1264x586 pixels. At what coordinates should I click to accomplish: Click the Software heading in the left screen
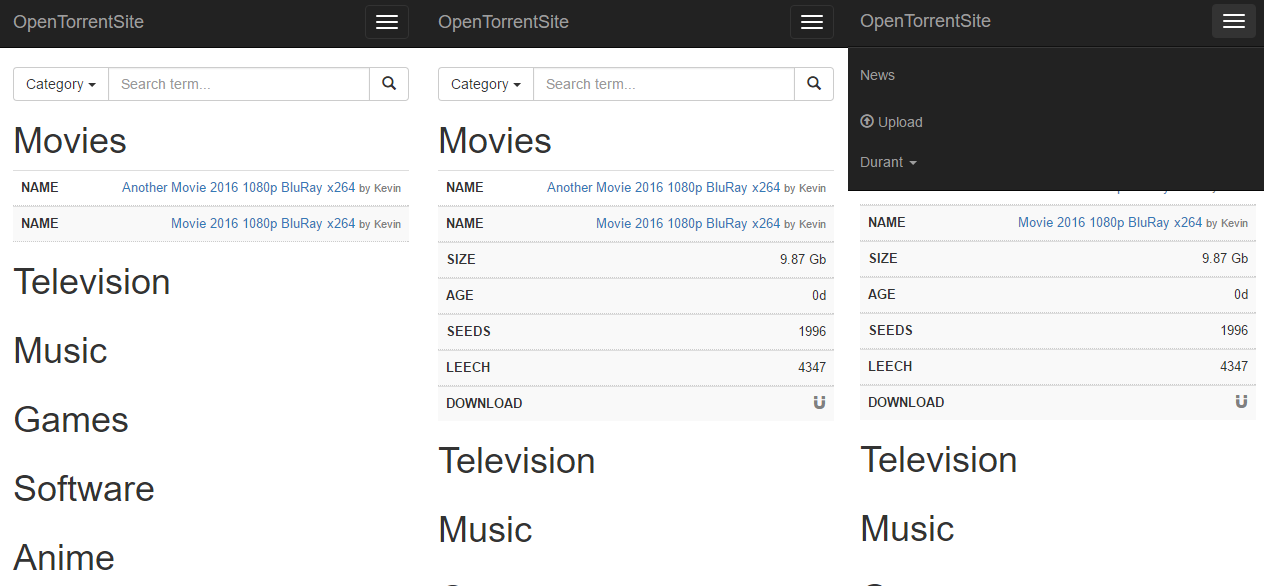84,489
